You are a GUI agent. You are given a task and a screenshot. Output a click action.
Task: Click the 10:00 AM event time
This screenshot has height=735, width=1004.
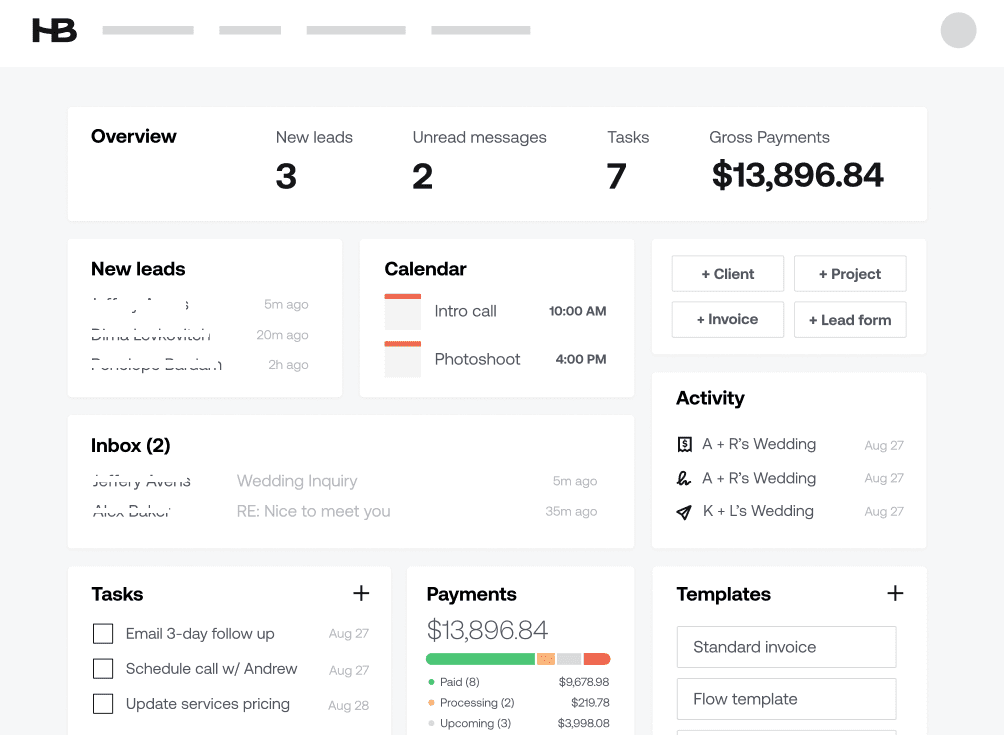tap(578, 311)
